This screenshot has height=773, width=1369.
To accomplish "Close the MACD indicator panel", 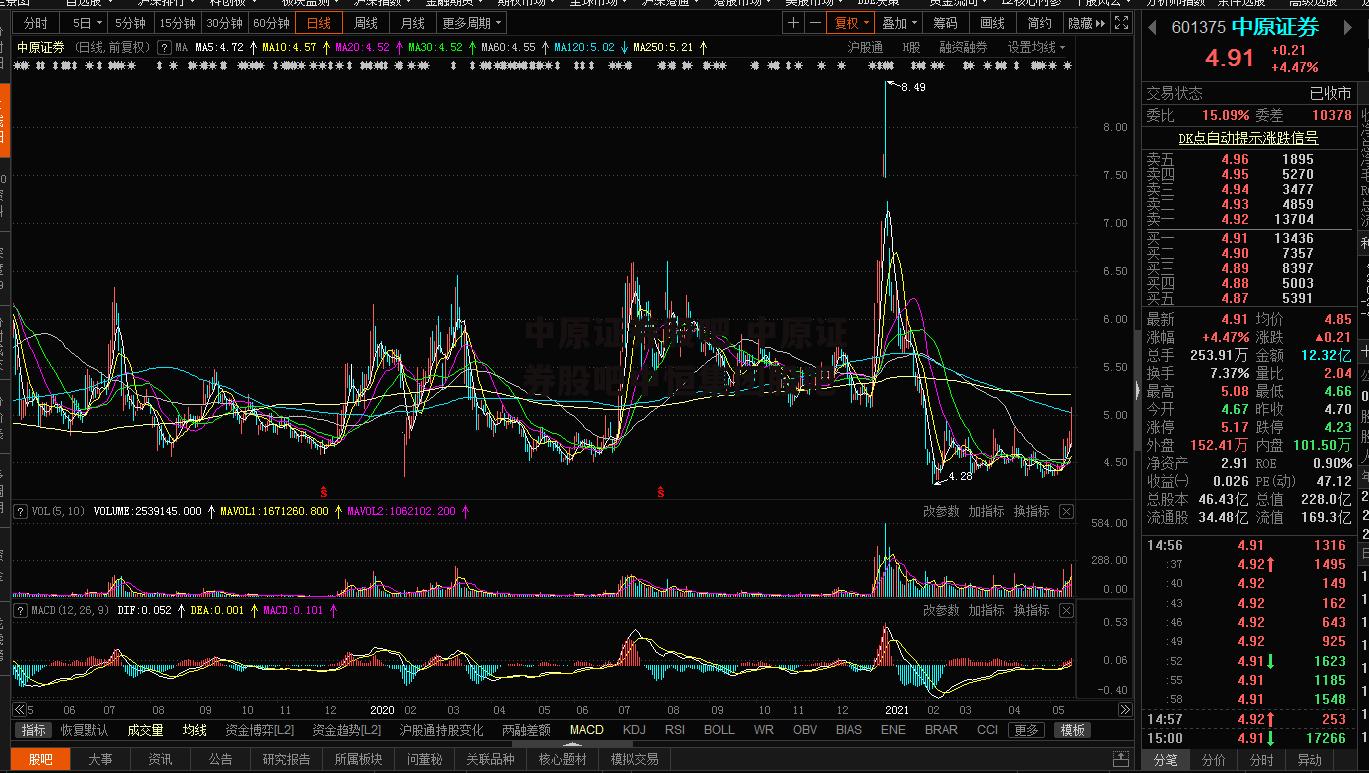I will (x=1066, y=609).
